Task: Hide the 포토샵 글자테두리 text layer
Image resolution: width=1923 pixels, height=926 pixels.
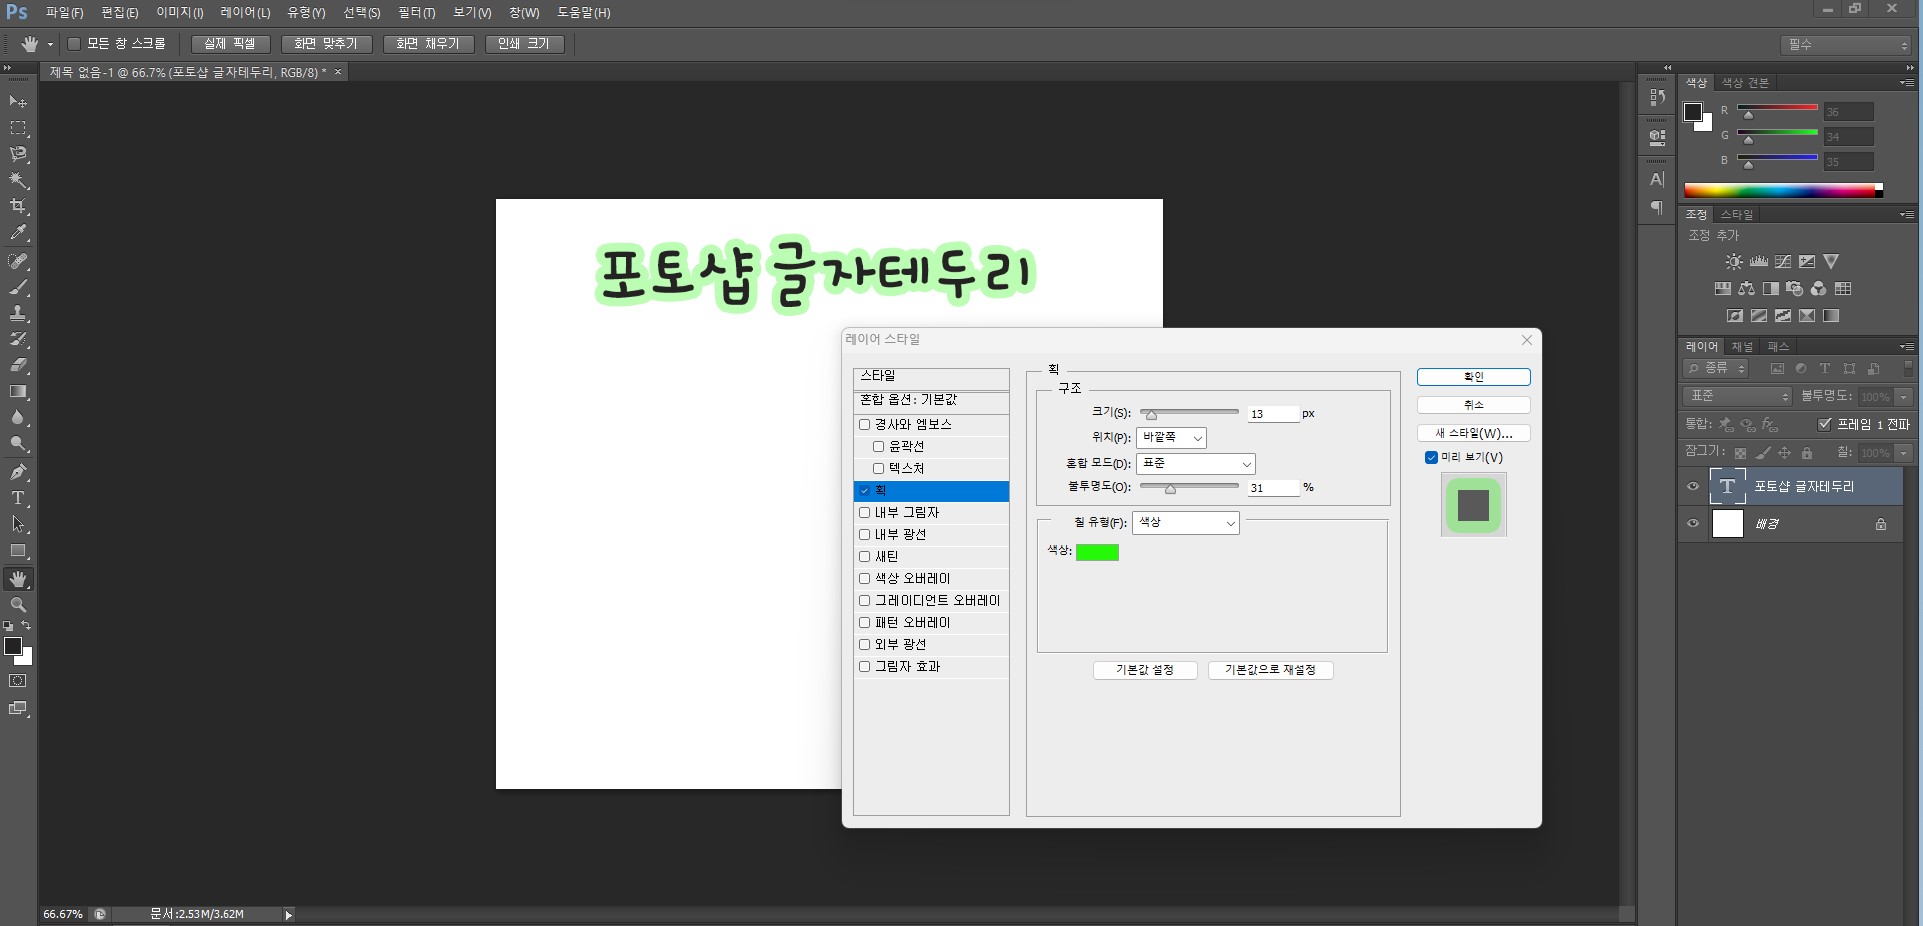Action: point(1693,487)
